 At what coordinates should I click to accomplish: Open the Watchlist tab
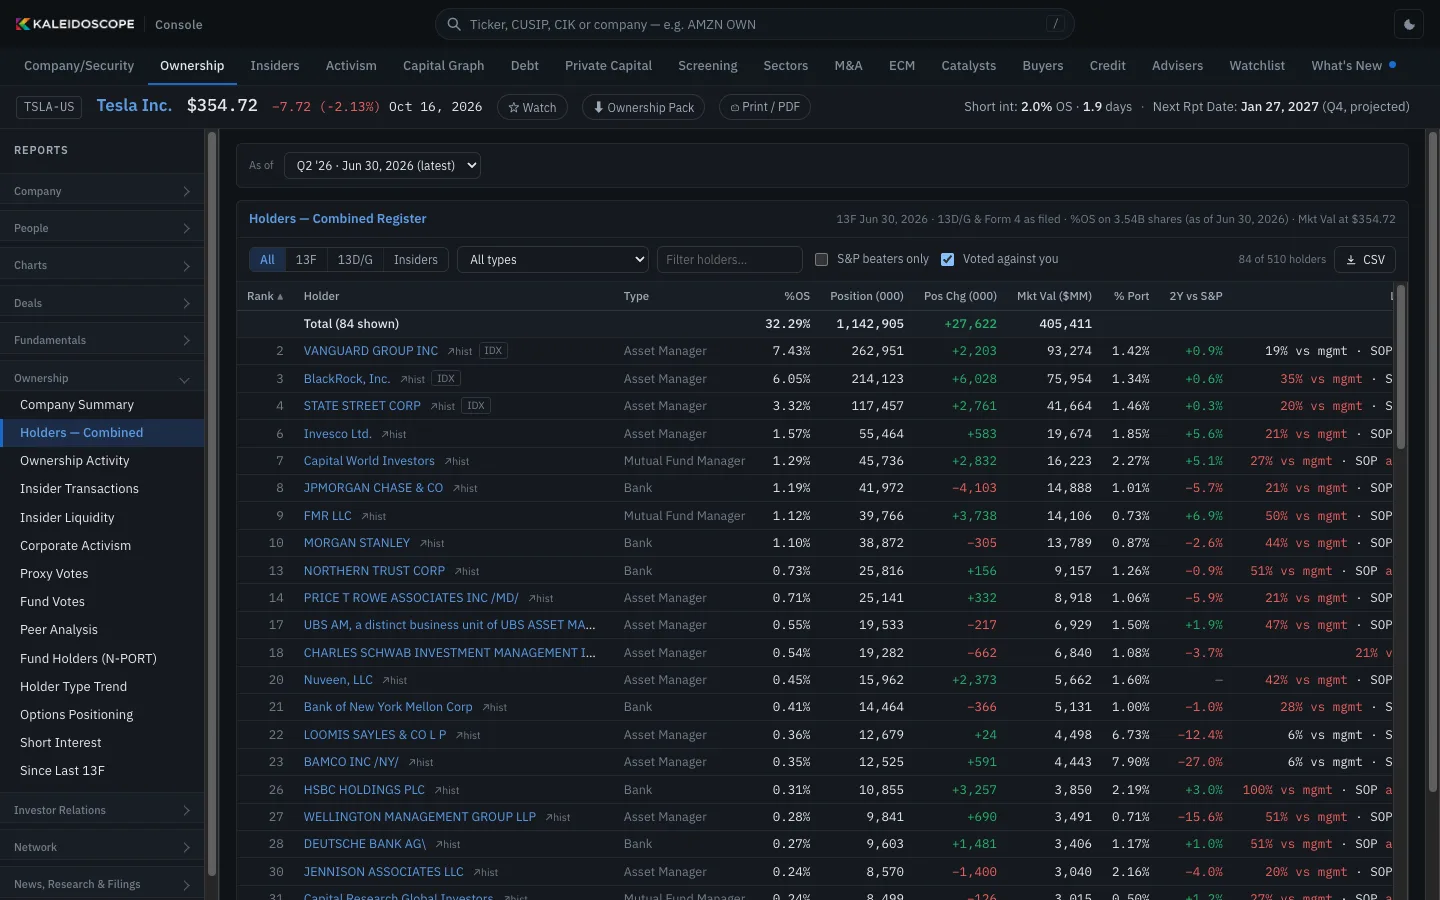click(x=1257, y=66)
